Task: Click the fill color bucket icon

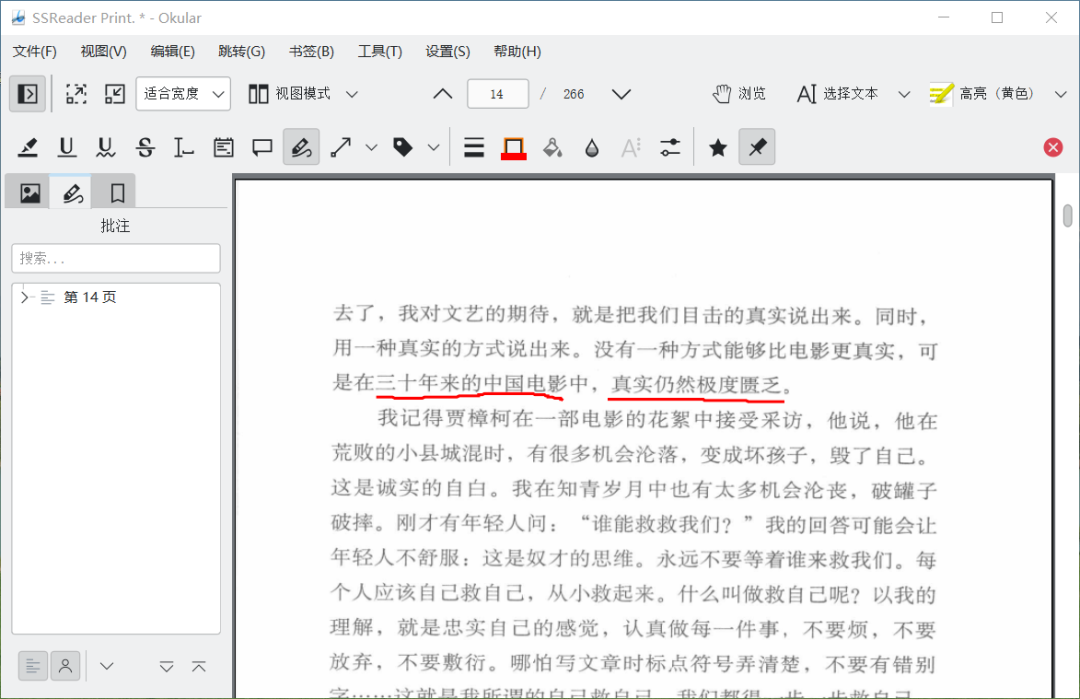Action: 552,147
